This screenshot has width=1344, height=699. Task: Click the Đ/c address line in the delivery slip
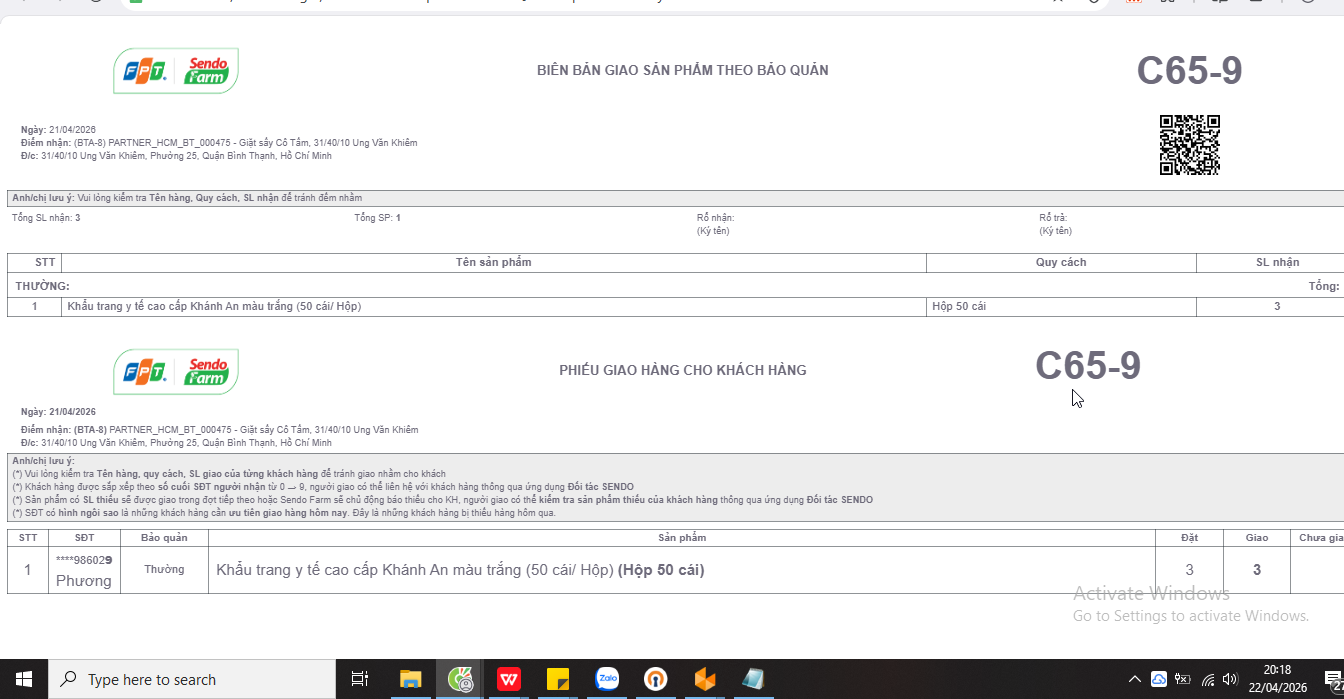click(176, 442)
